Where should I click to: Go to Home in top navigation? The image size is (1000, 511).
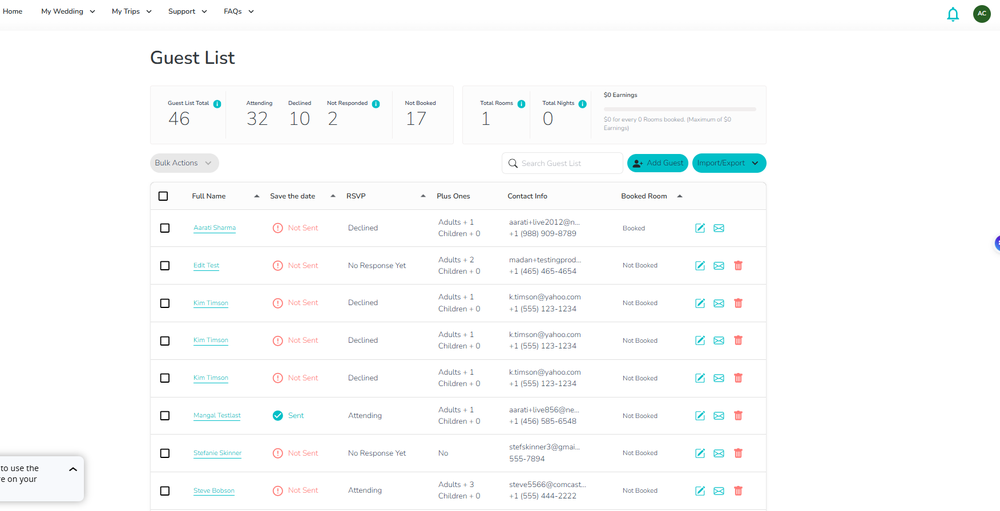[x=13, y=11]
